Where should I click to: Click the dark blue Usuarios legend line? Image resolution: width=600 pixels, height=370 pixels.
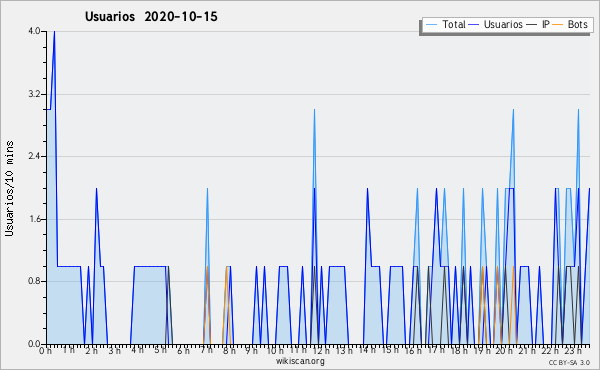point(474,25)
